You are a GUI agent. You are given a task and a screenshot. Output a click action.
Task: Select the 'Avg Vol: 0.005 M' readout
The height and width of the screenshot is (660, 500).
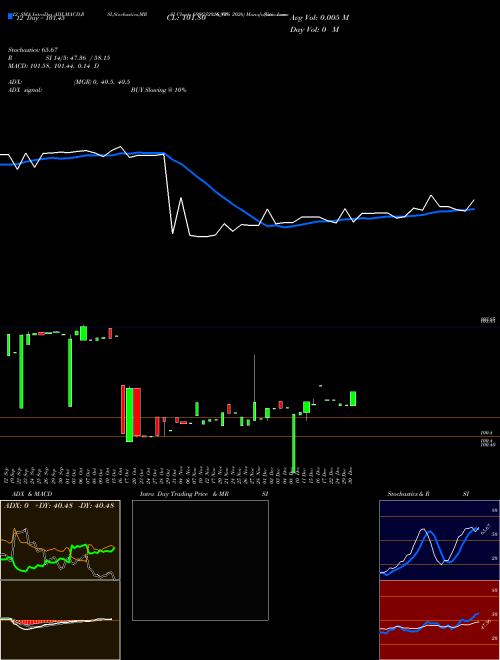[x=319, y=18]
